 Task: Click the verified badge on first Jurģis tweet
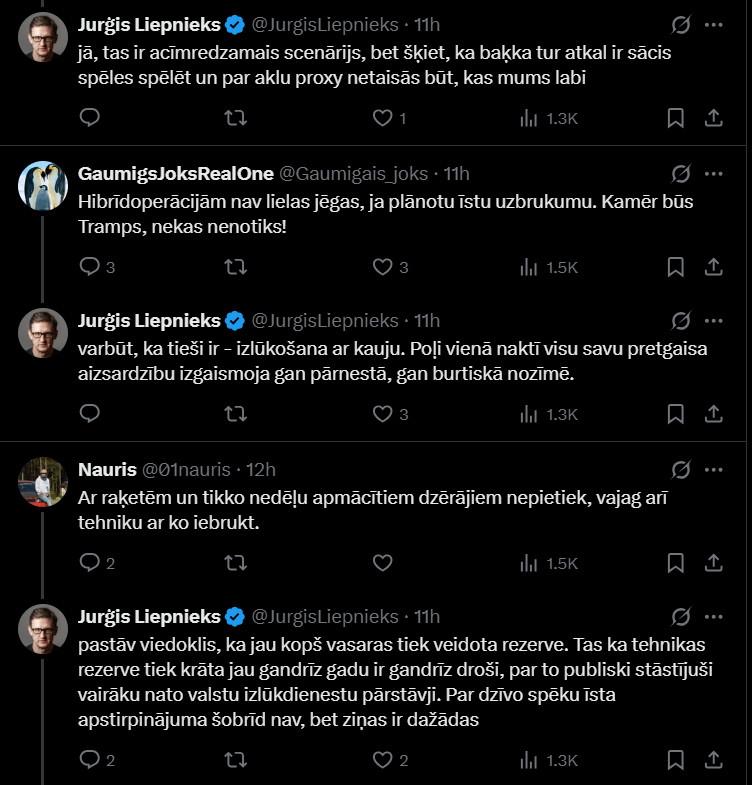point(235,24)
